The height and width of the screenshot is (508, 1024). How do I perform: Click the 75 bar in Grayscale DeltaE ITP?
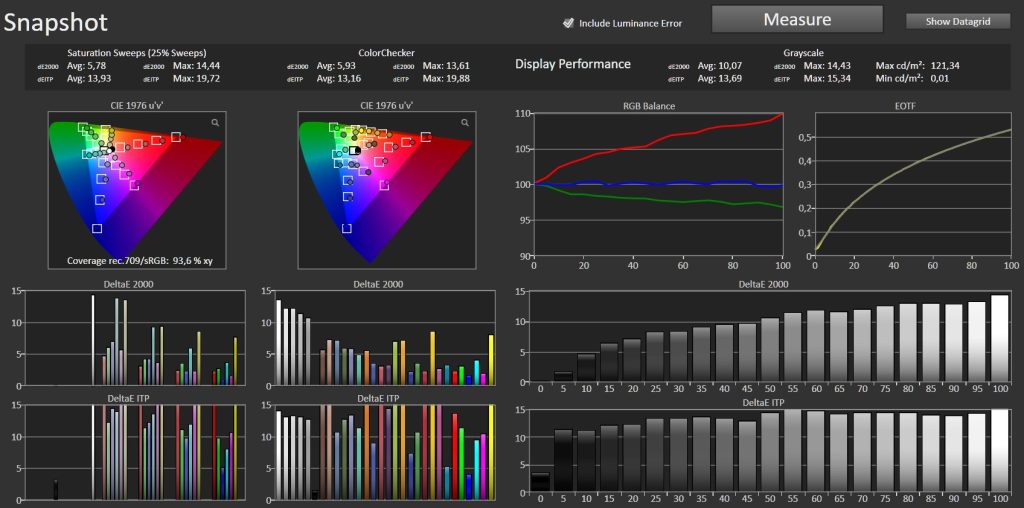[x=885, y=453]
